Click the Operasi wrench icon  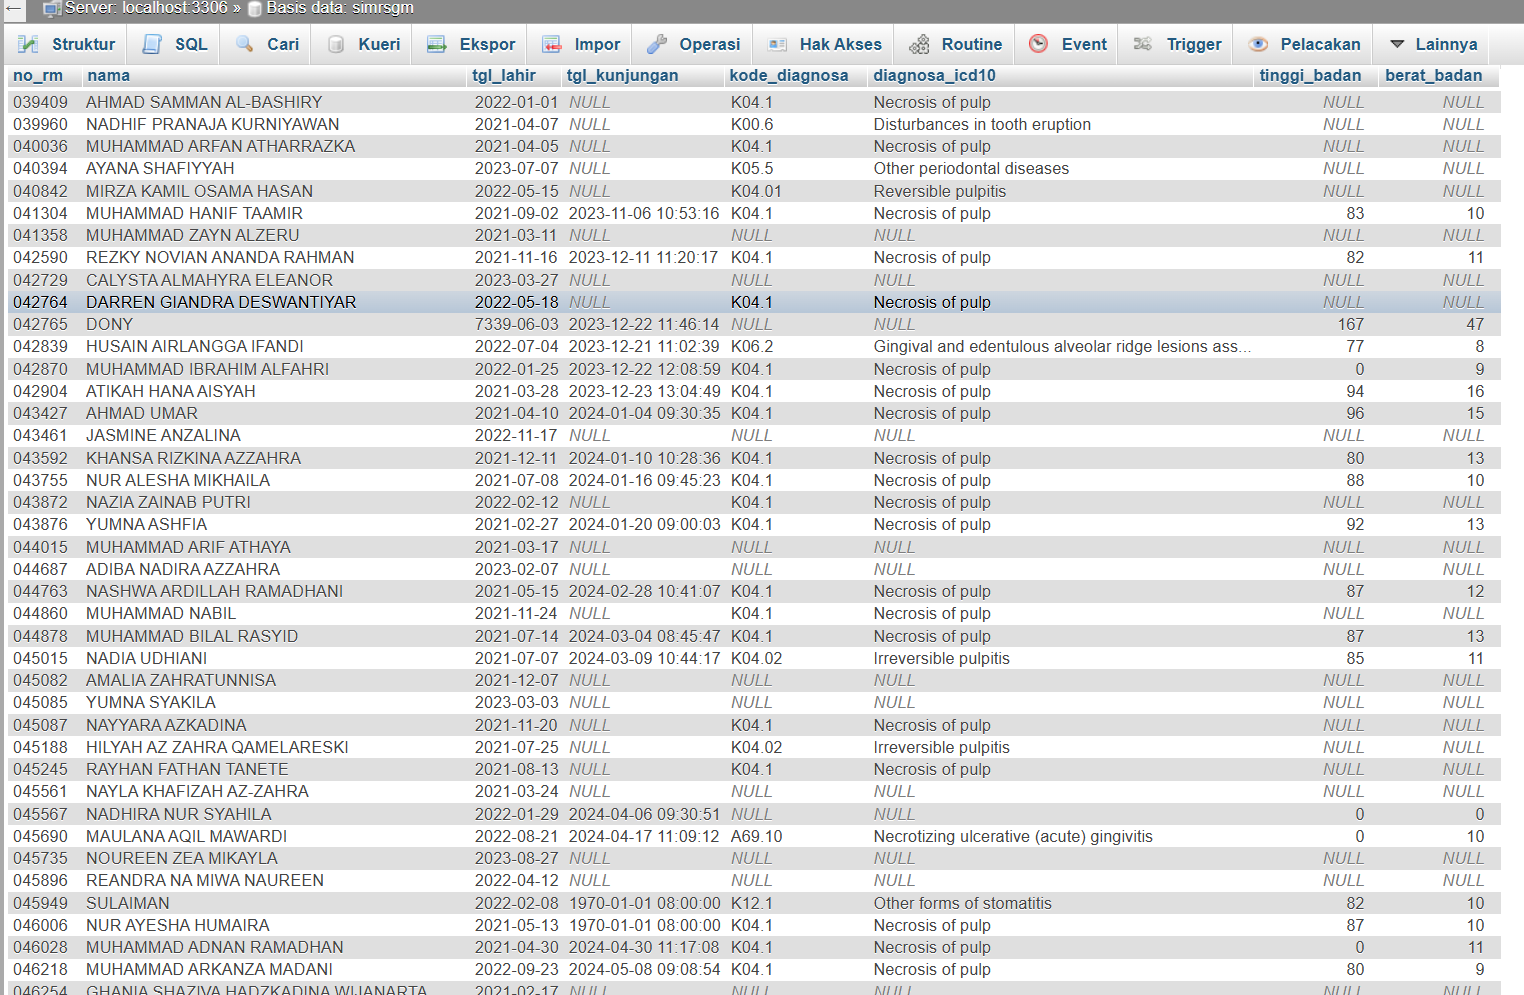point(656,44)
